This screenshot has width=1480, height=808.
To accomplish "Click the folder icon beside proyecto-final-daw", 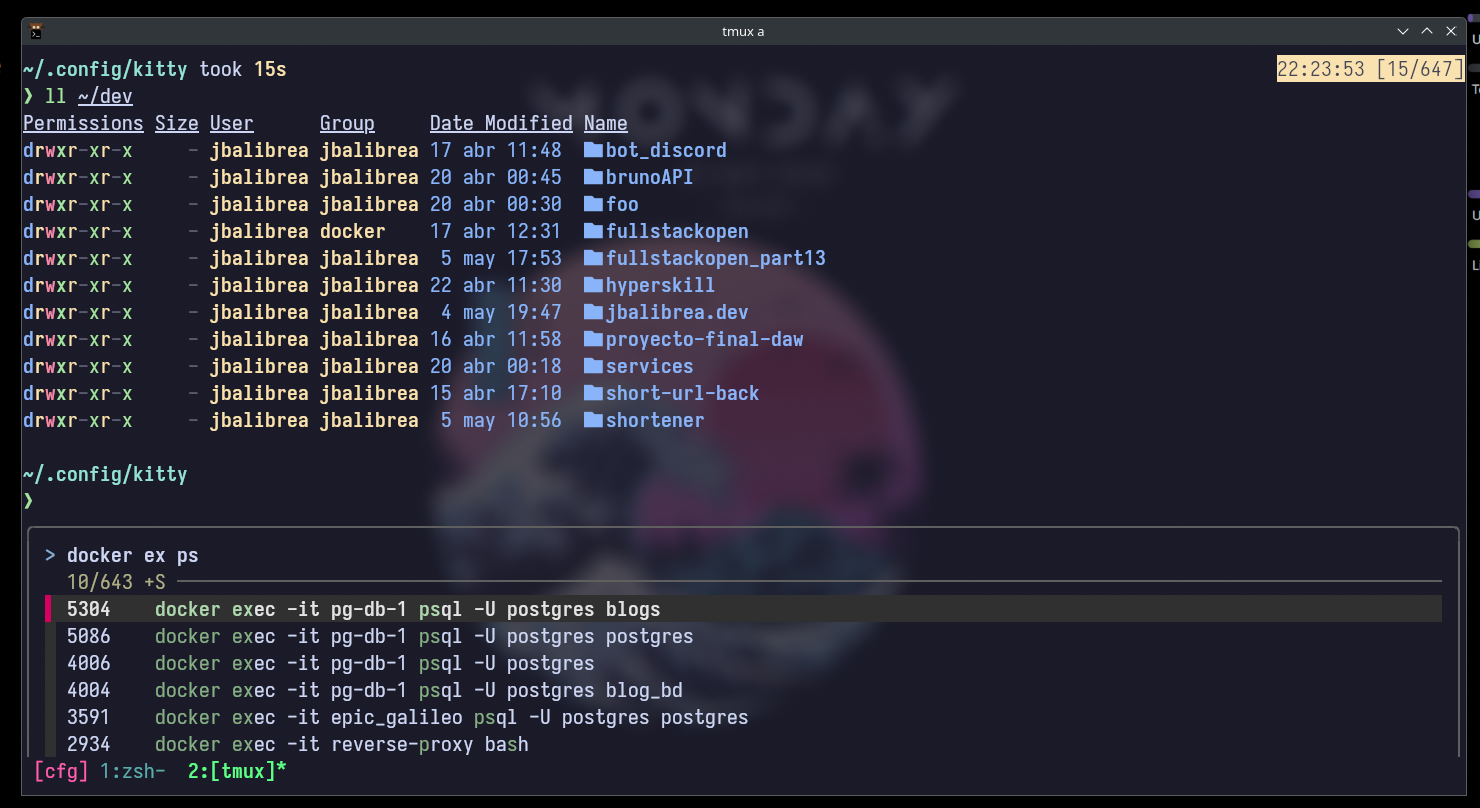I will pos(593,339).
